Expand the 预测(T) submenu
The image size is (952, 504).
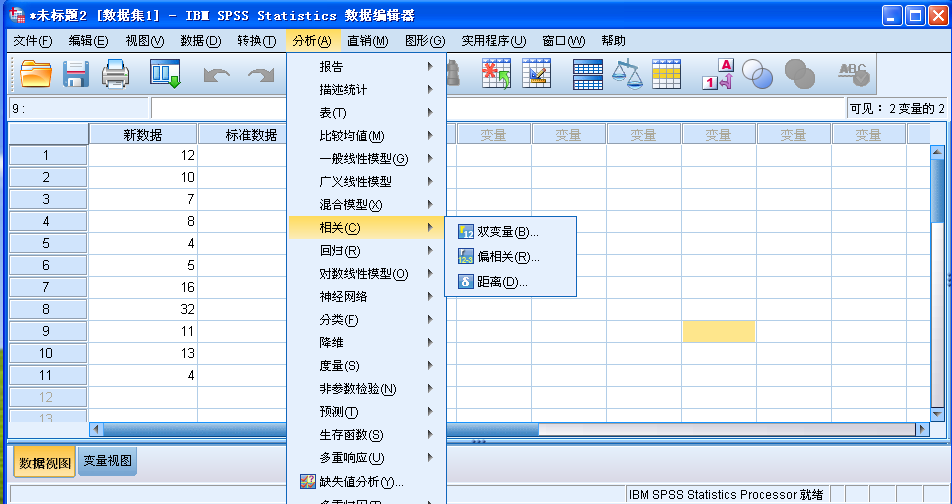point(367,412)
